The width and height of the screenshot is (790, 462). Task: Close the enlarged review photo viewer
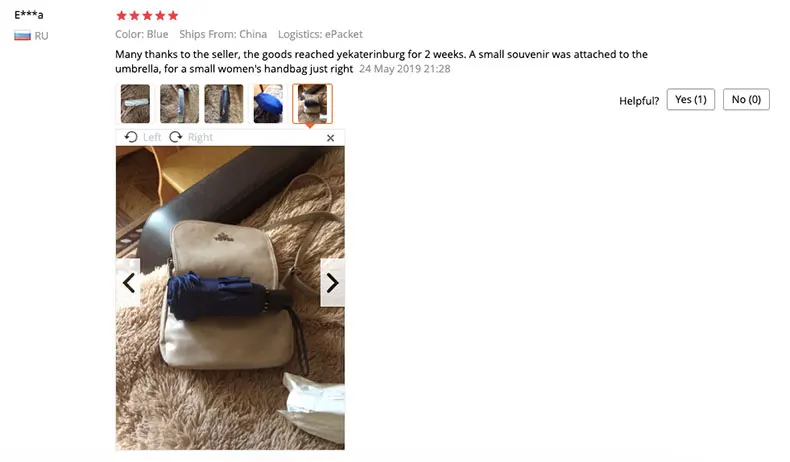(331, 138)
